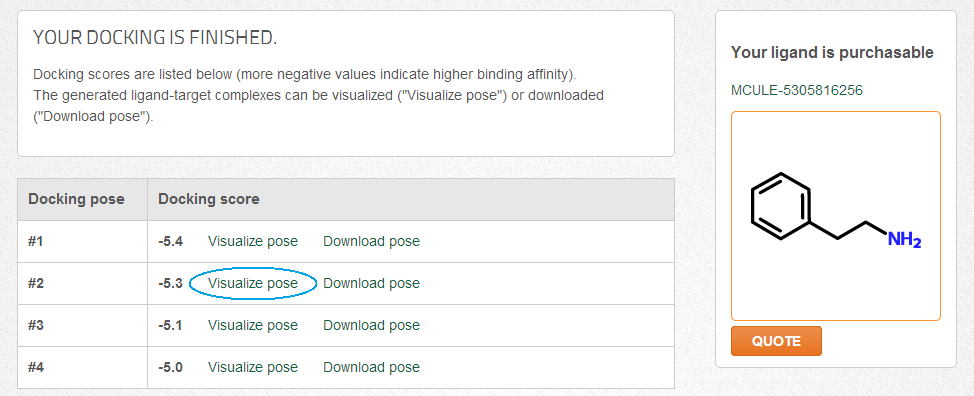Click the orange QUOTE button
Image resolution: width=974 pixels, height=396 pixels.
click(776, 341)
